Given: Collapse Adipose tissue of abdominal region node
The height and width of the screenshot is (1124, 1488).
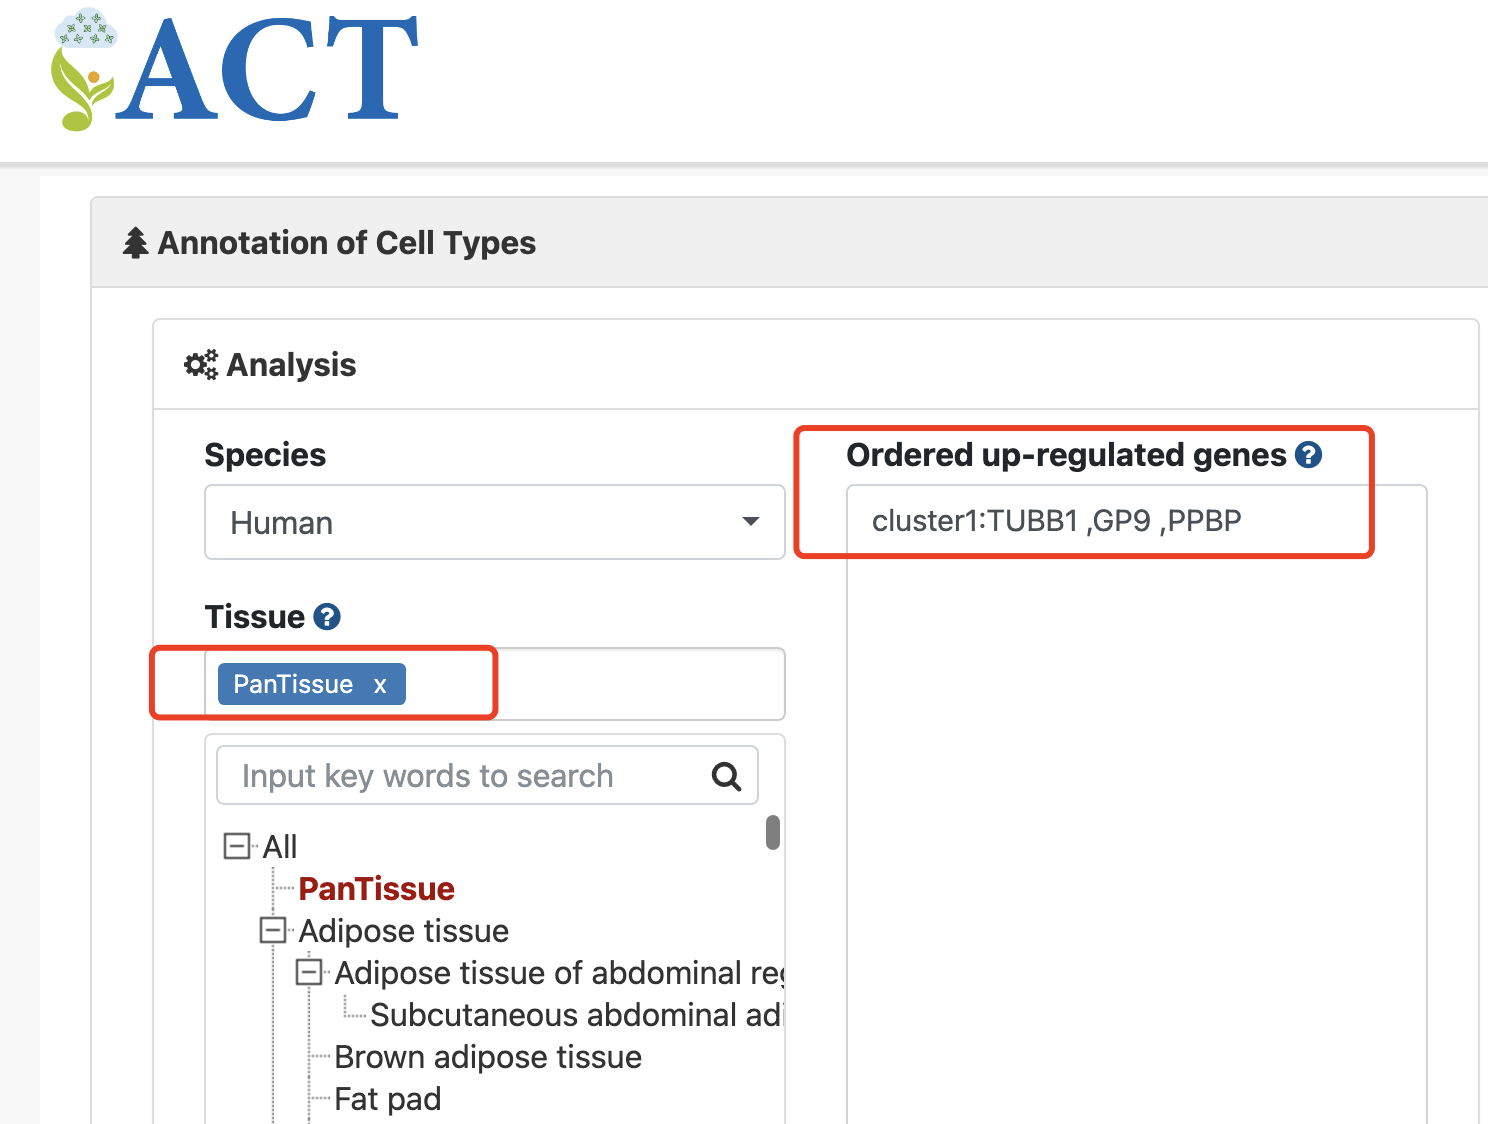Looking at the screenshot, I should 309,972.
